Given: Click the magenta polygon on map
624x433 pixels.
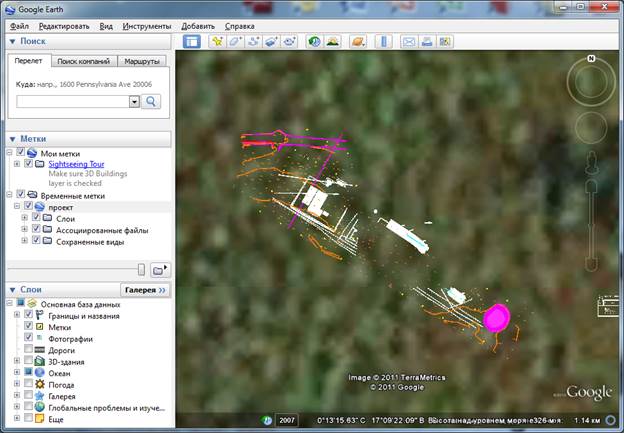Looking at the screenshot, I should point(496,318).
